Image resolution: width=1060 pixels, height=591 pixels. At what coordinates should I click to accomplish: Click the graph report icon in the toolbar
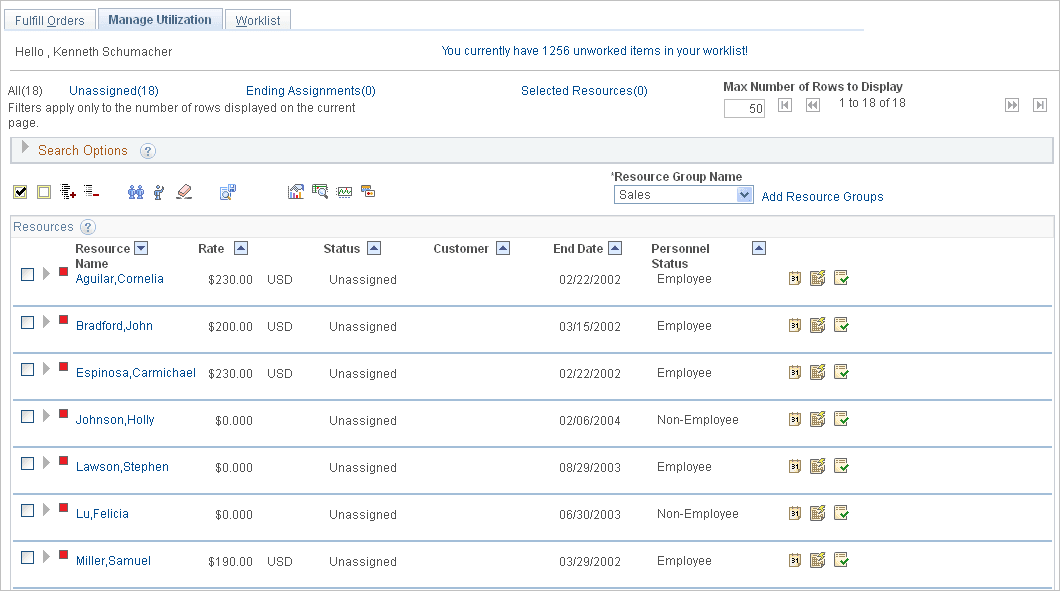(344, 190)
